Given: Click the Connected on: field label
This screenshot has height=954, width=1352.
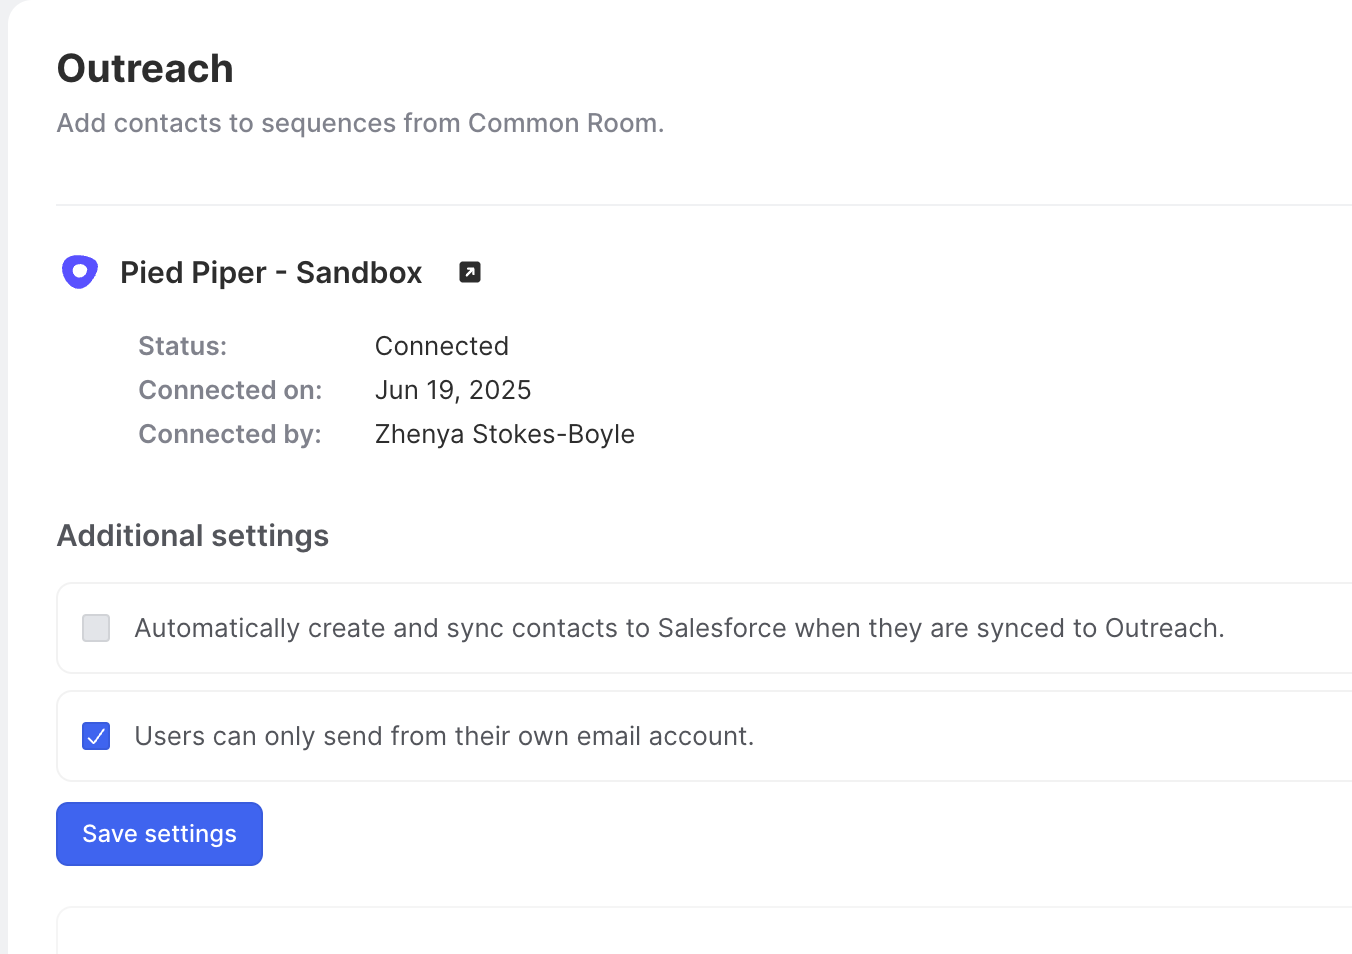Looking at the screenshot, I should point(230,390).
